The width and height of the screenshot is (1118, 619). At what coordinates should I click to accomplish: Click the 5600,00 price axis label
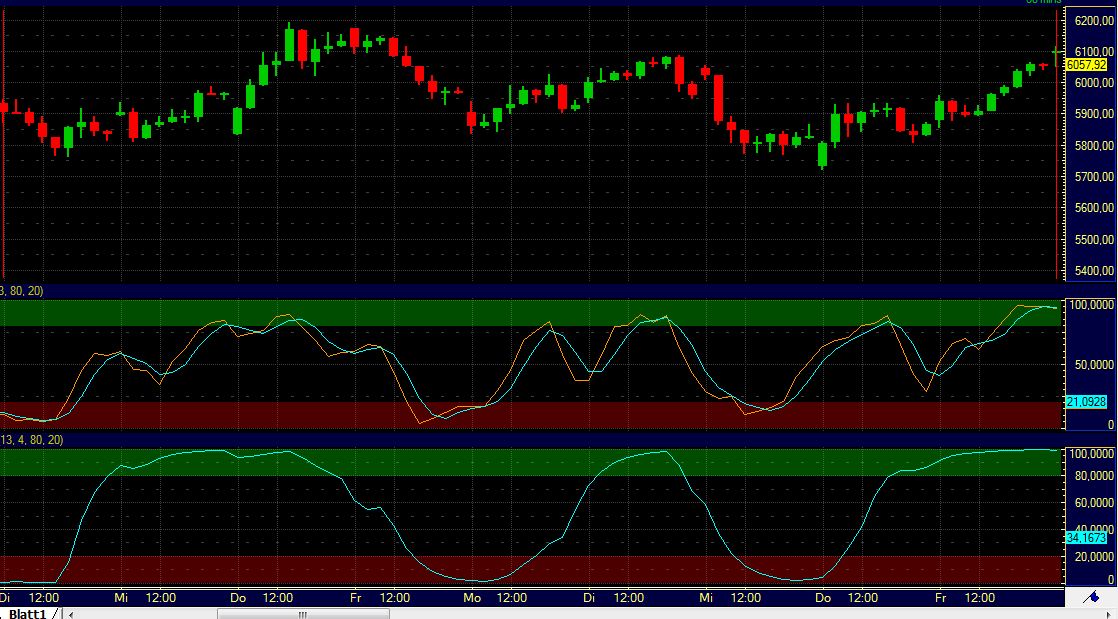pos(1093,208)
